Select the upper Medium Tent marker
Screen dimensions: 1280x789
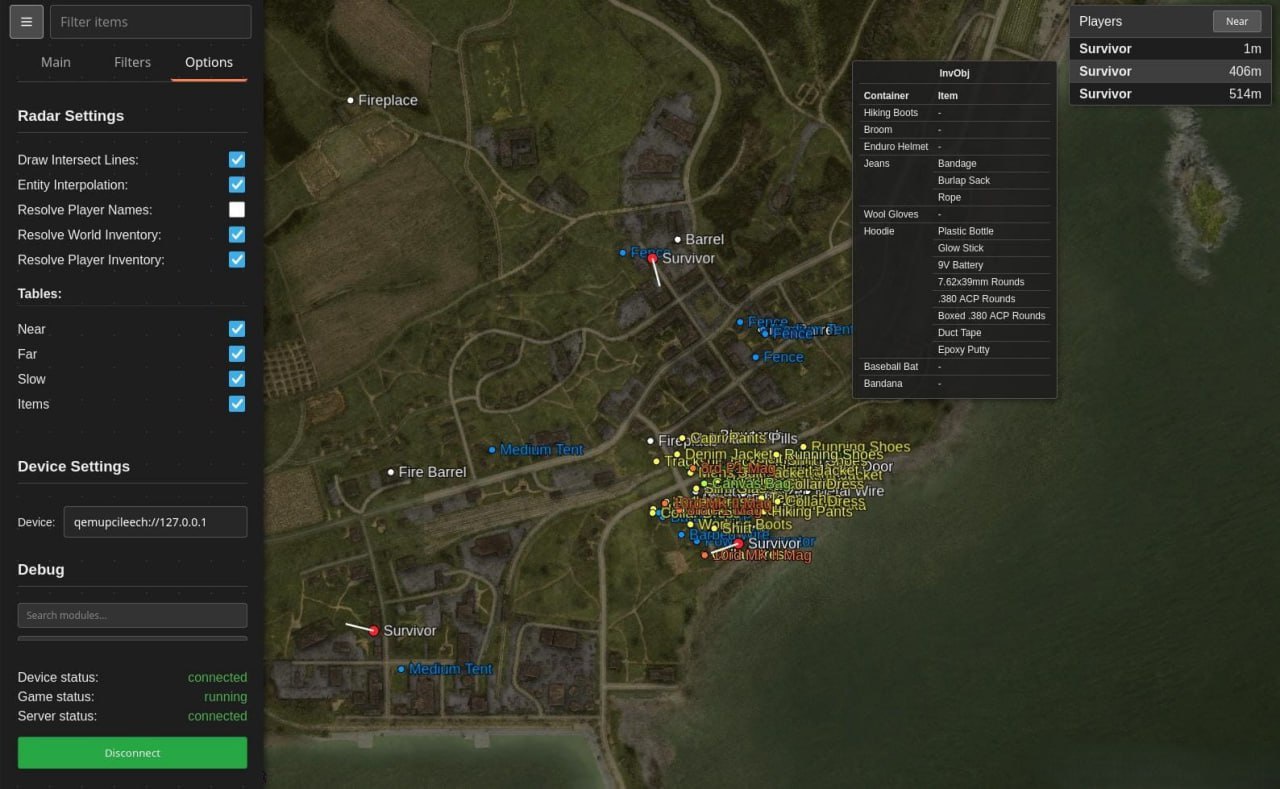(x=492, y=449)
